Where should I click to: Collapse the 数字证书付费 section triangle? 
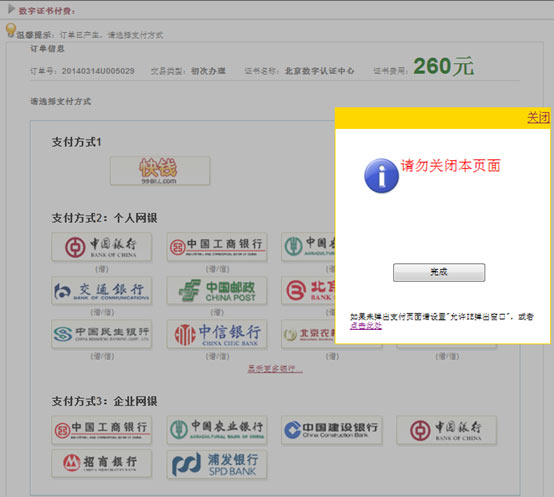11,9
